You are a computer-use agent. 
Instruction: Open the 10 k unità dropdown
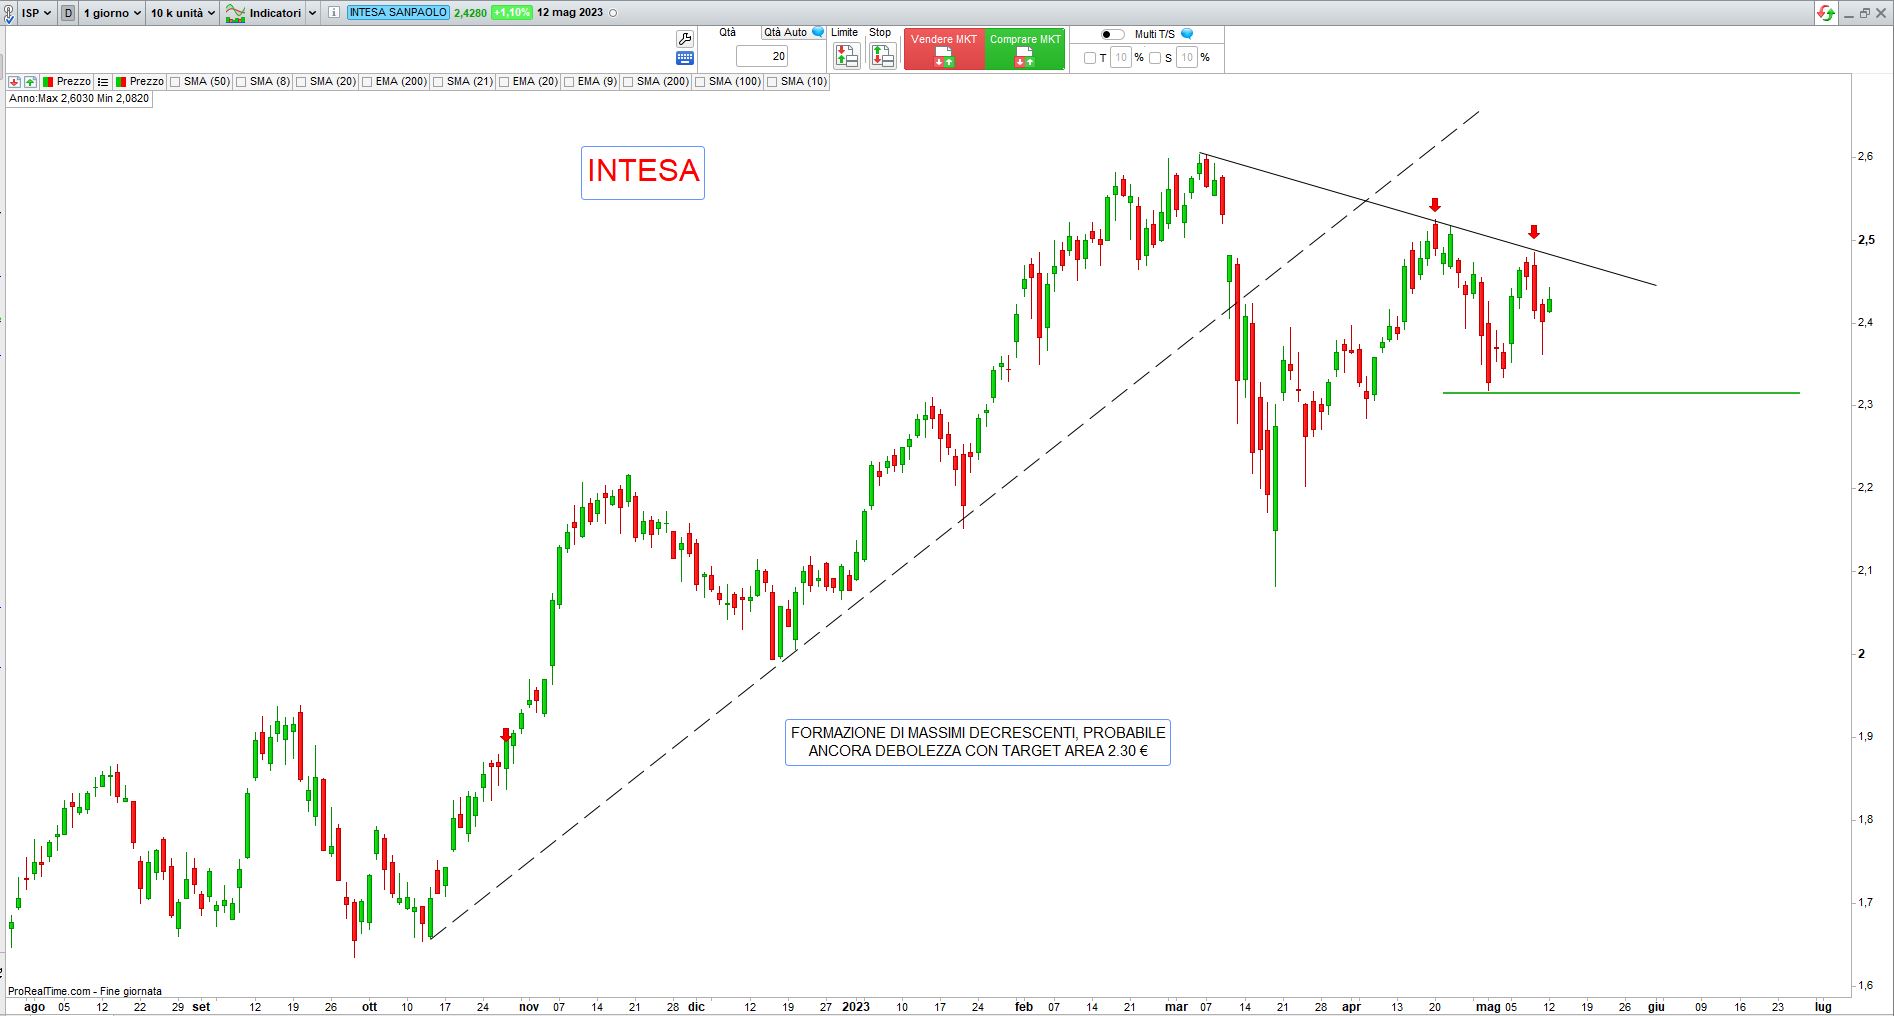(183, 13)
